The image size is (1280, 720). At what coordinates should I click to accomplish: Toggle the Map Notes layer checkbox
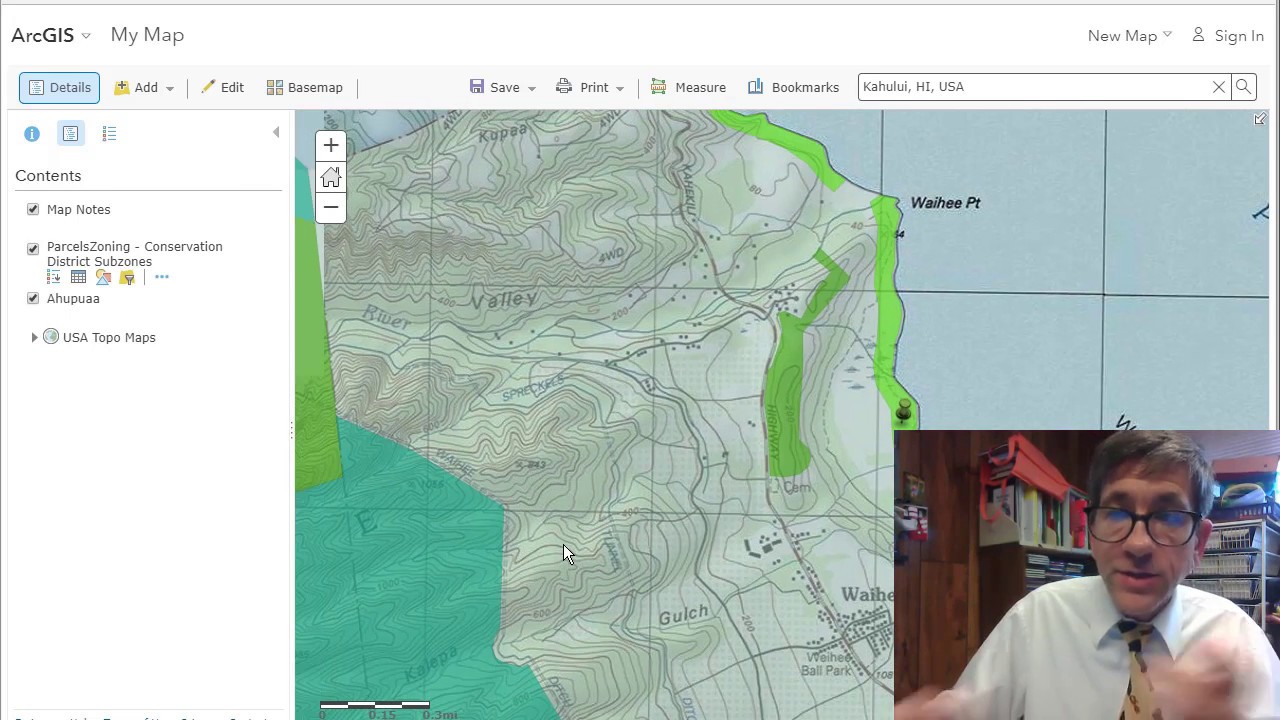[x=33, y=209]
